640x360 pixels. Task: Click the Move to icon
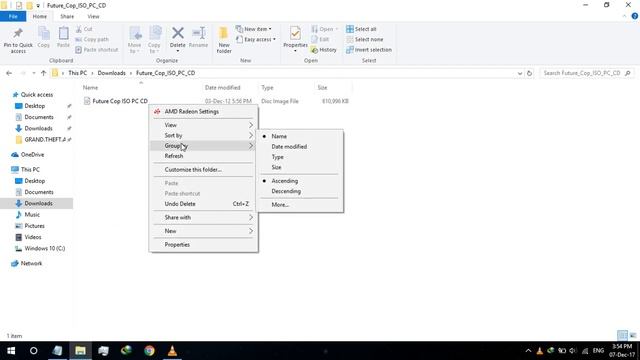[x=135, y=33]
